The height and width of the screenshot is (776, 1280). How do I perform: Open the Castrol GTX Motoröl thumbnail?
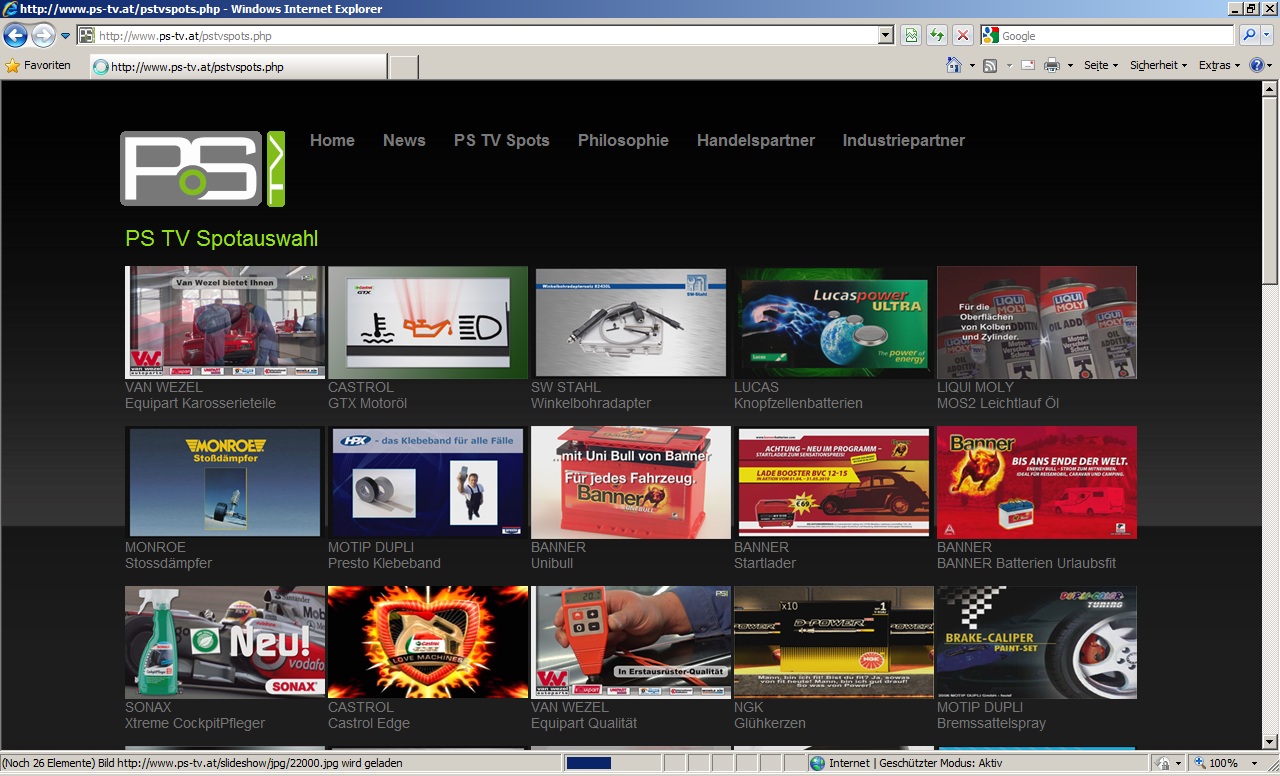pyautogui.click(x=428, y=322)
